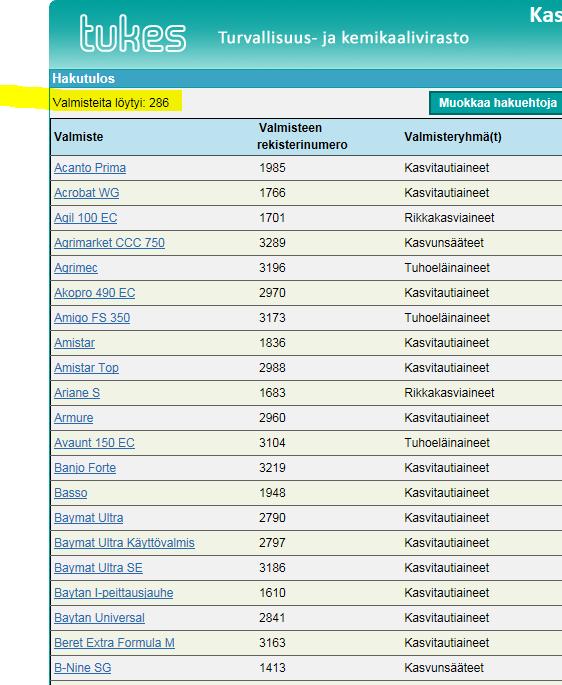Open the Baymat Ultra SE link
The width and height of the screenshot is (562, 685).
(x=98, y=567)
